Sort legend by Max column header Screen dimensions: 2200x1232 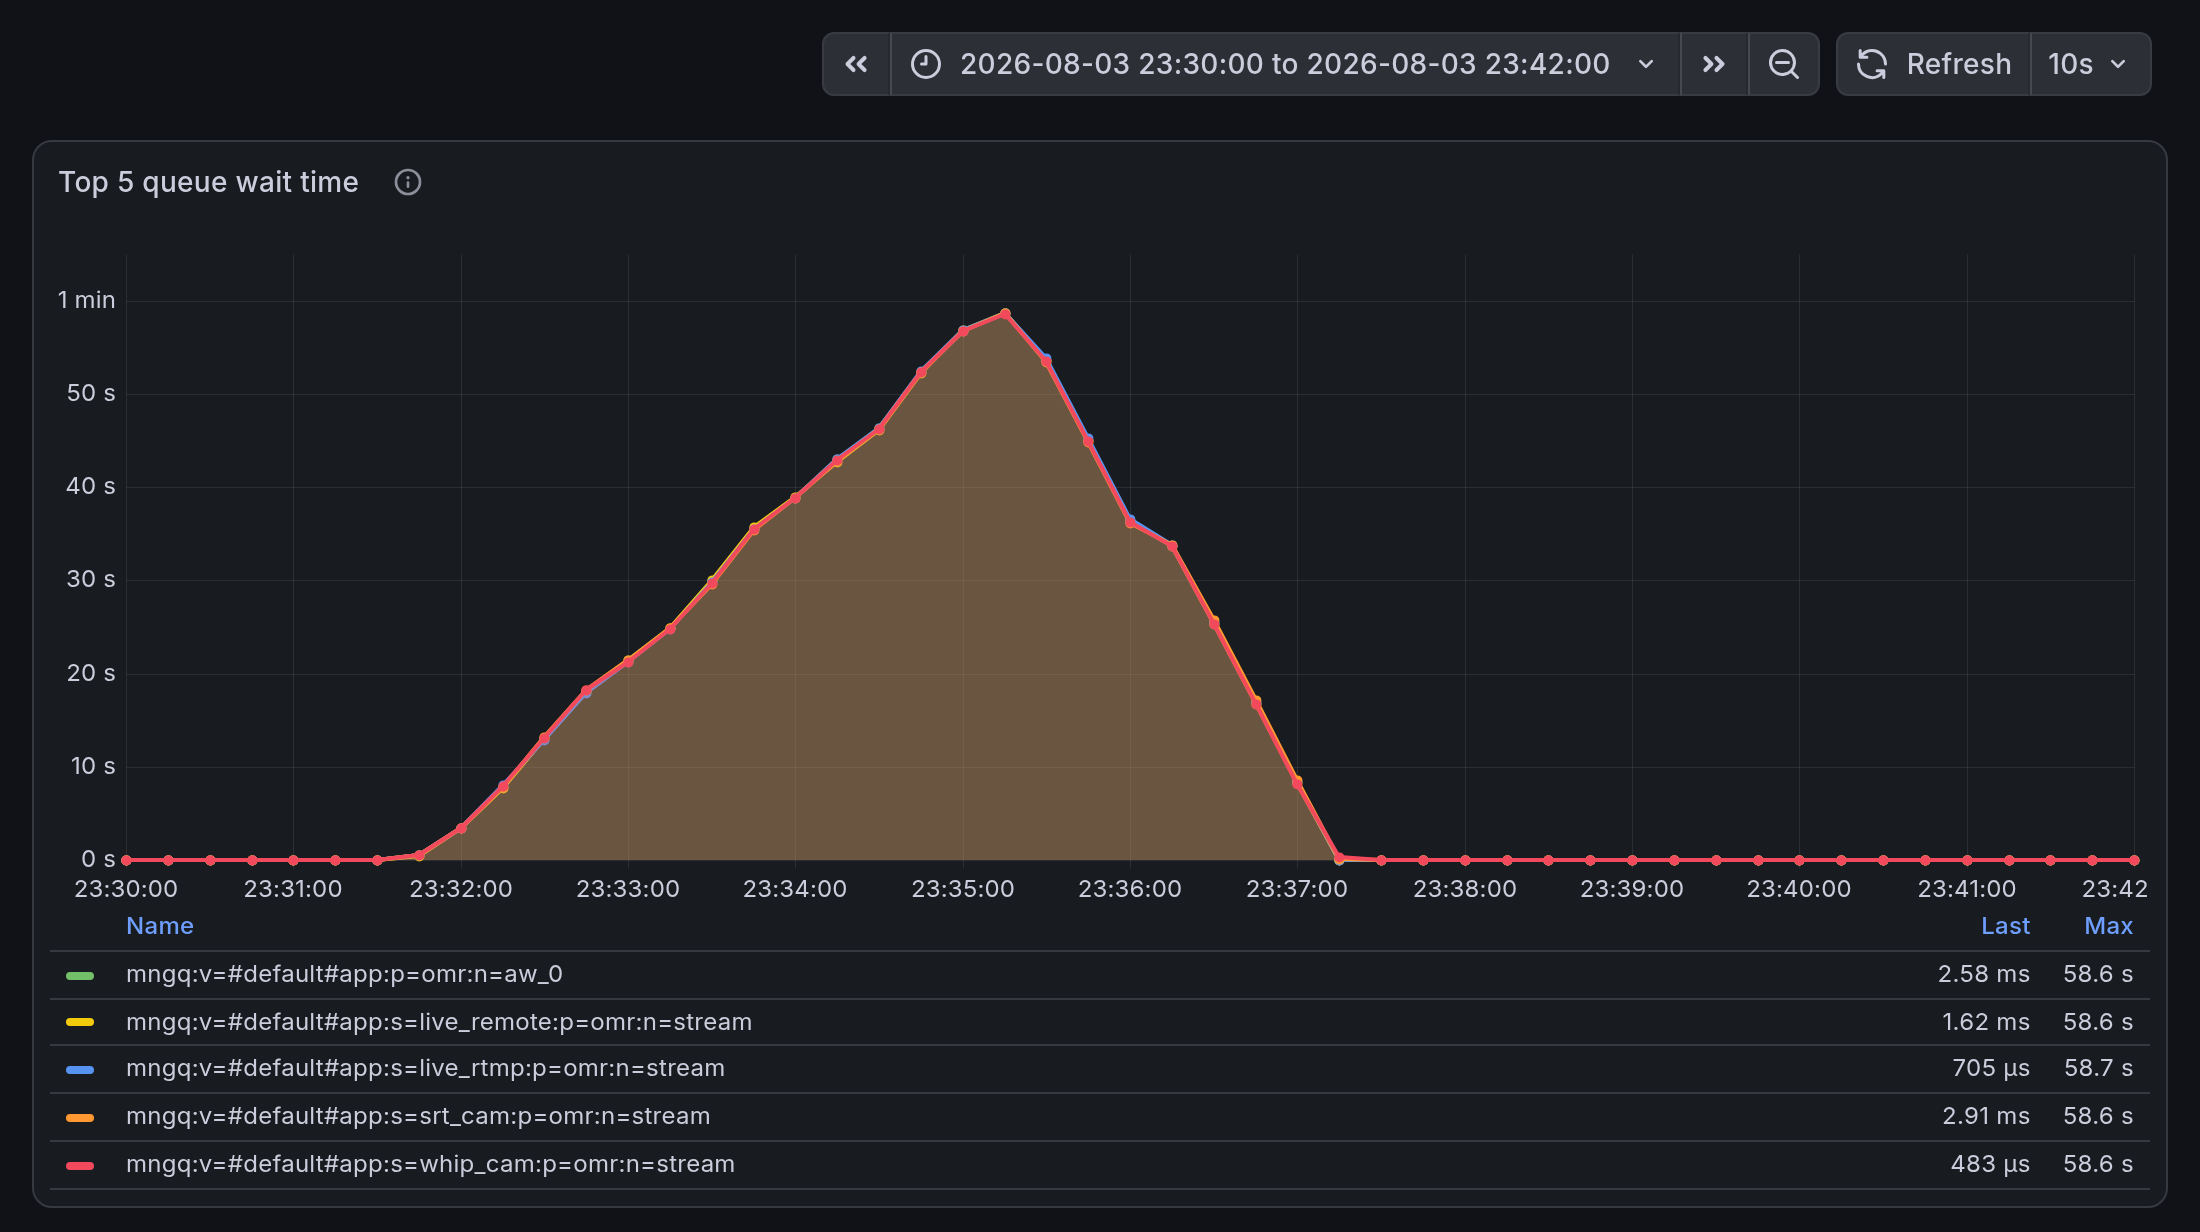(2108, 926)
